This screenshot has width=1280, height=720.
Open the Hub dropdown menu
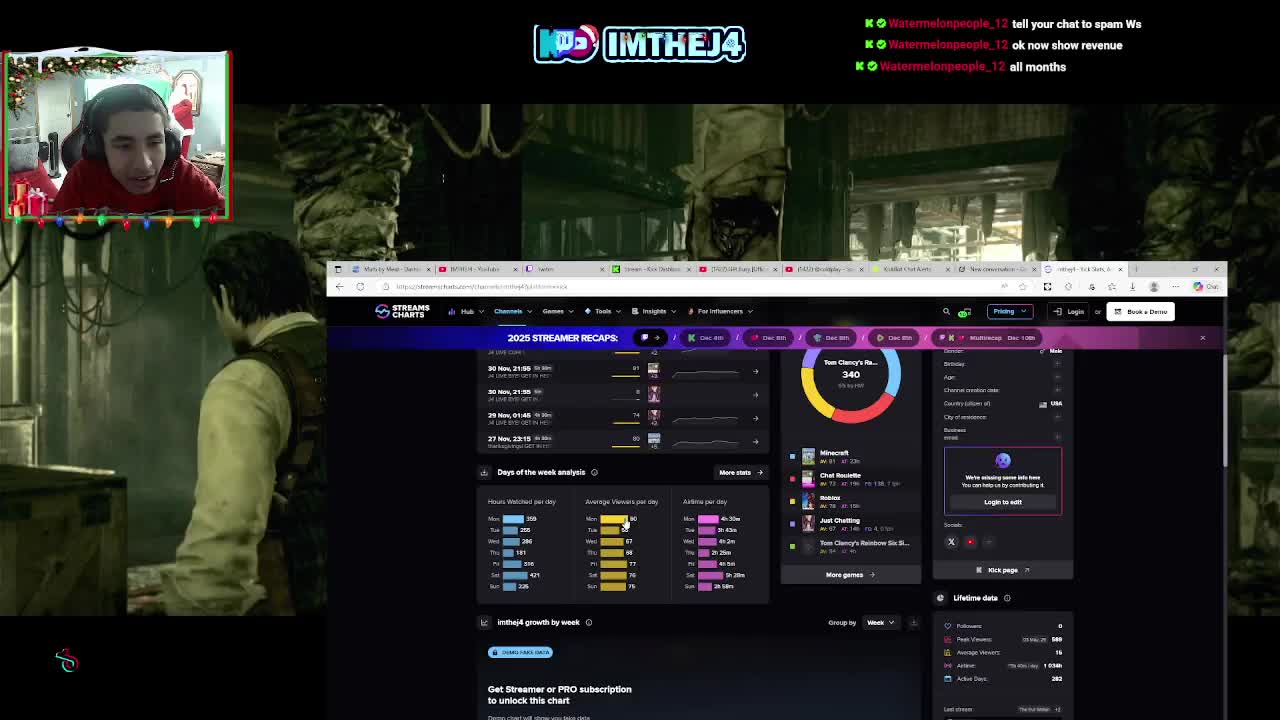tap(465, 312)
